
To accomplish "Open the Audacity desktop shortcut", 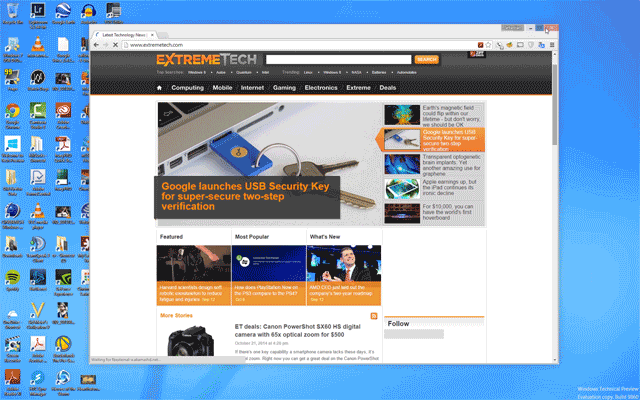I will (89, 13).
